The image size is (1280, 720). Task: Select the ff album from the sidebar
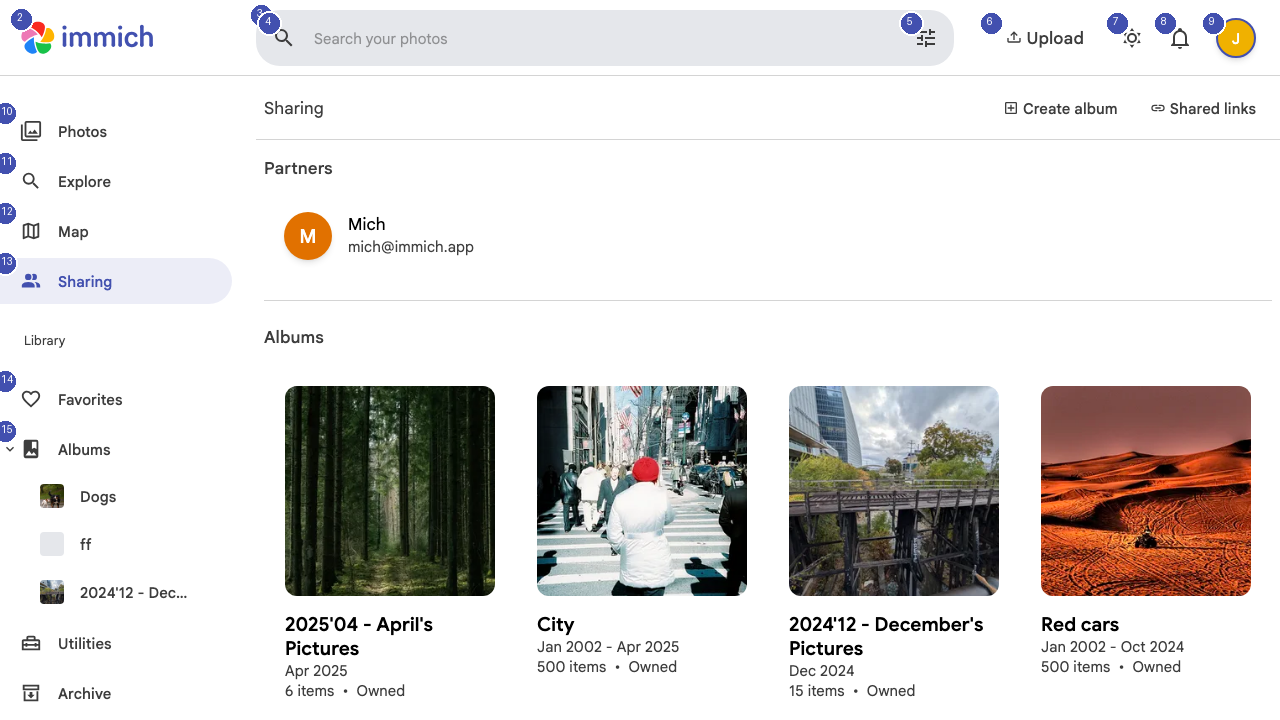[85, 544]
